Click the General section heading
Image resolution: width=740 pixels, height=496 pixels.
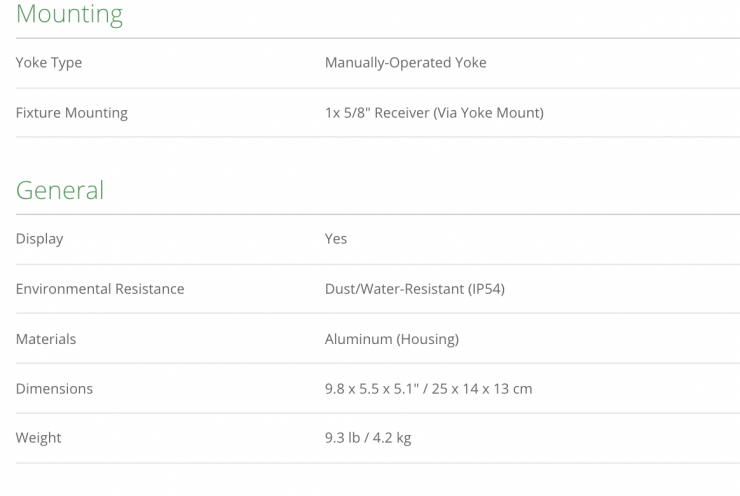(x=60, y=190)
